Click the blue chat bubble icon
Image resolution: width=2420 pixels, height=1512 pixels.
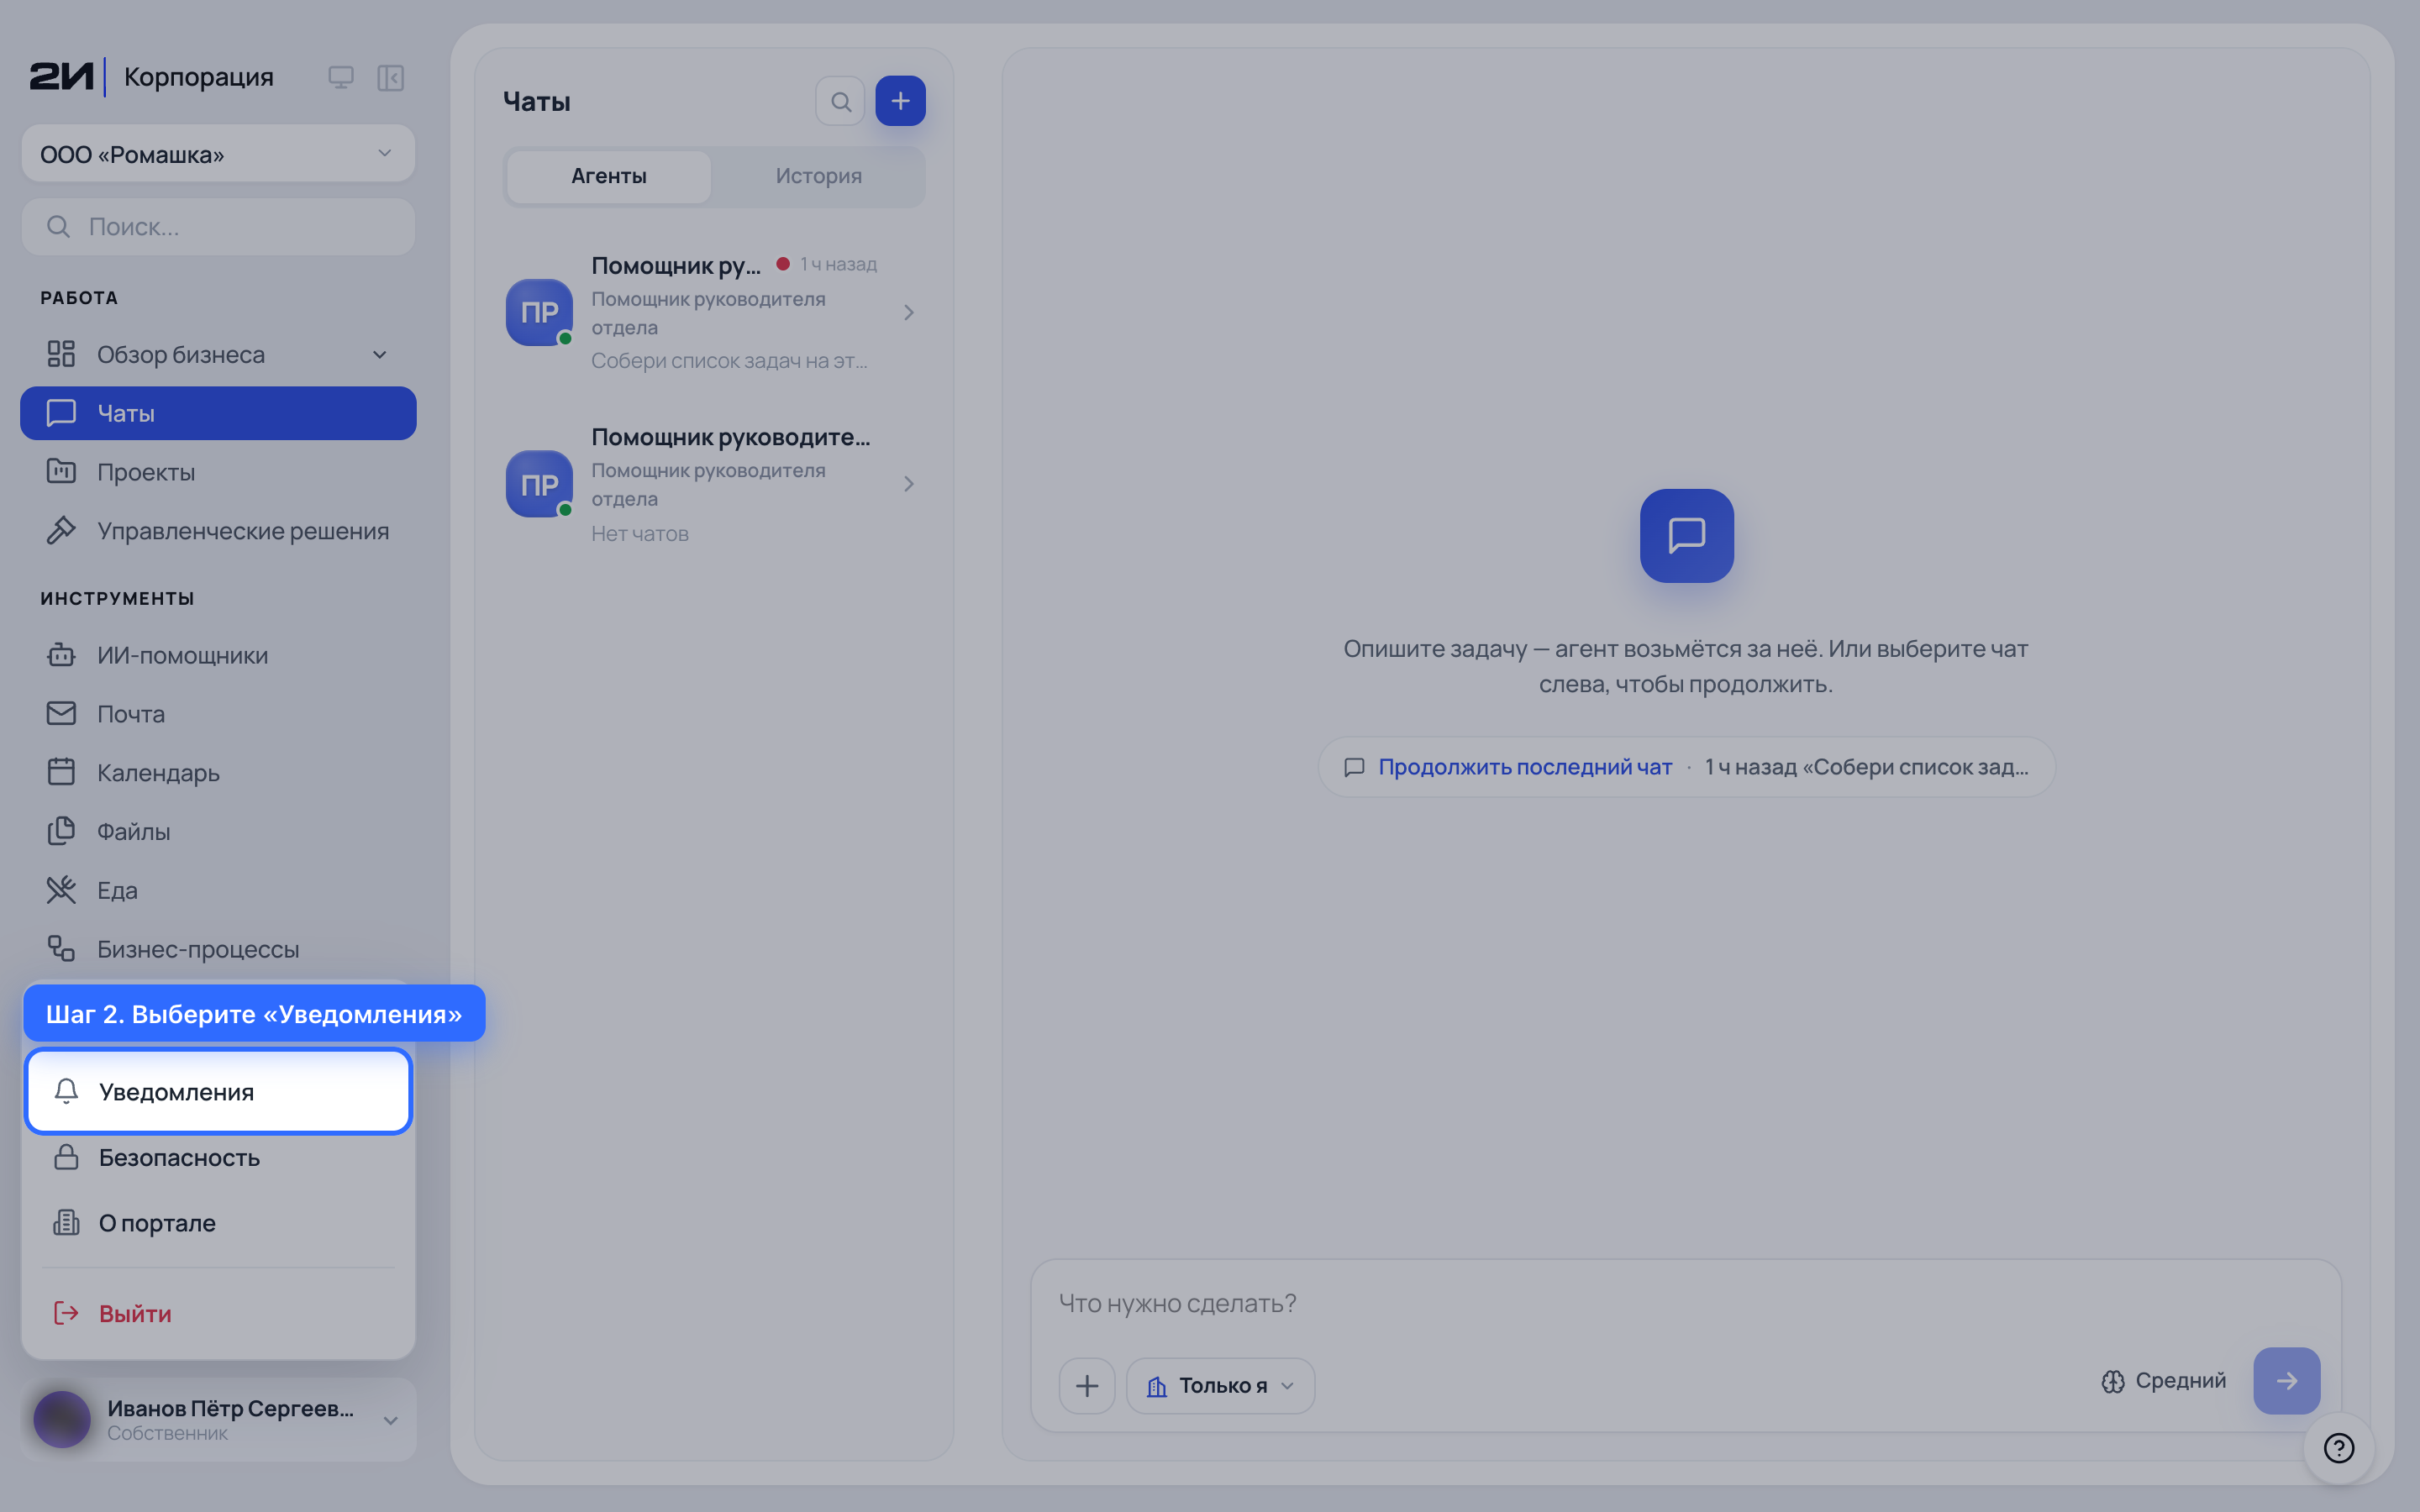(x=1686, y=536)
